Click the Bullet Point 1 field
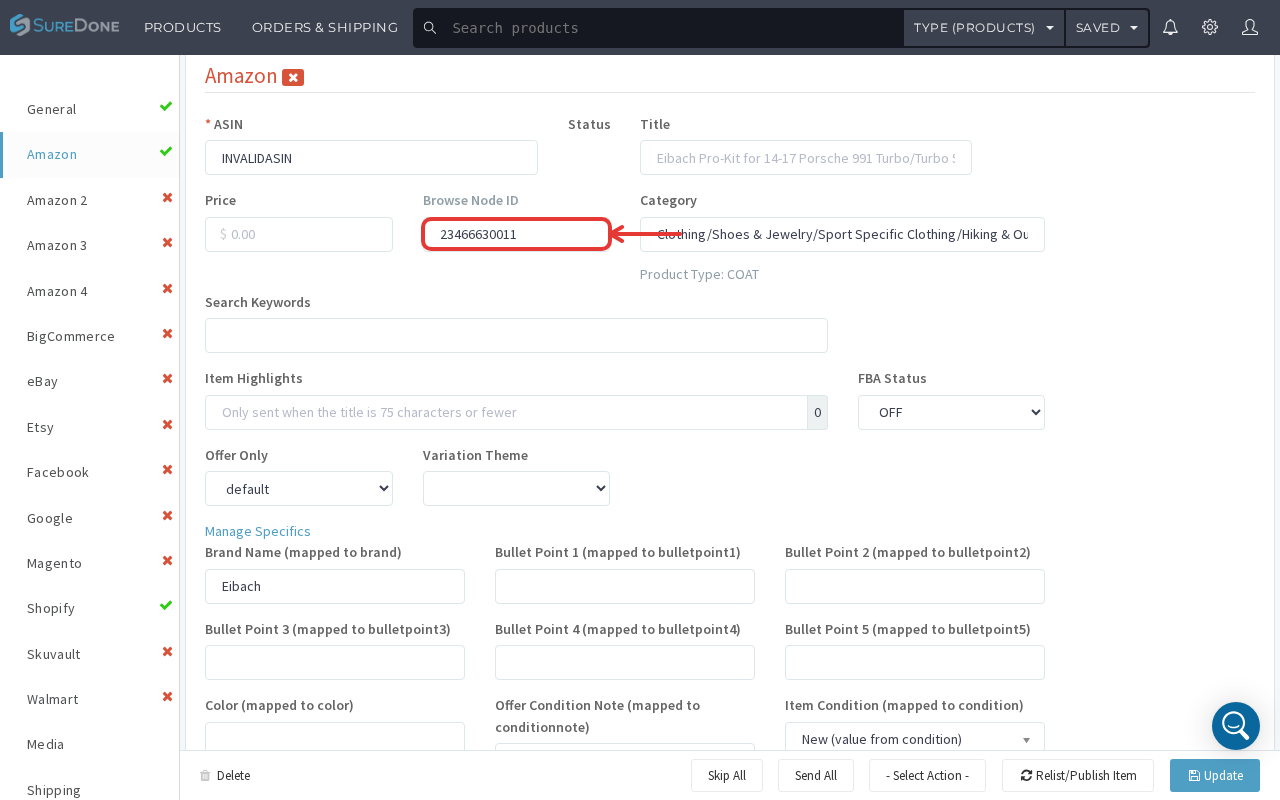Screen dimensions: 1280x800 (x=625, y=586)
